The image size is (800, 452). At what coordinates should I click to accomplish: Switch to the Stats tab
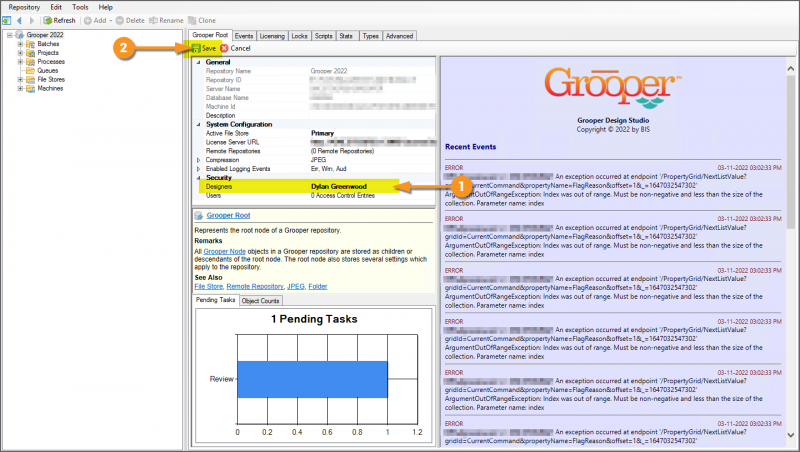(346, 36)
